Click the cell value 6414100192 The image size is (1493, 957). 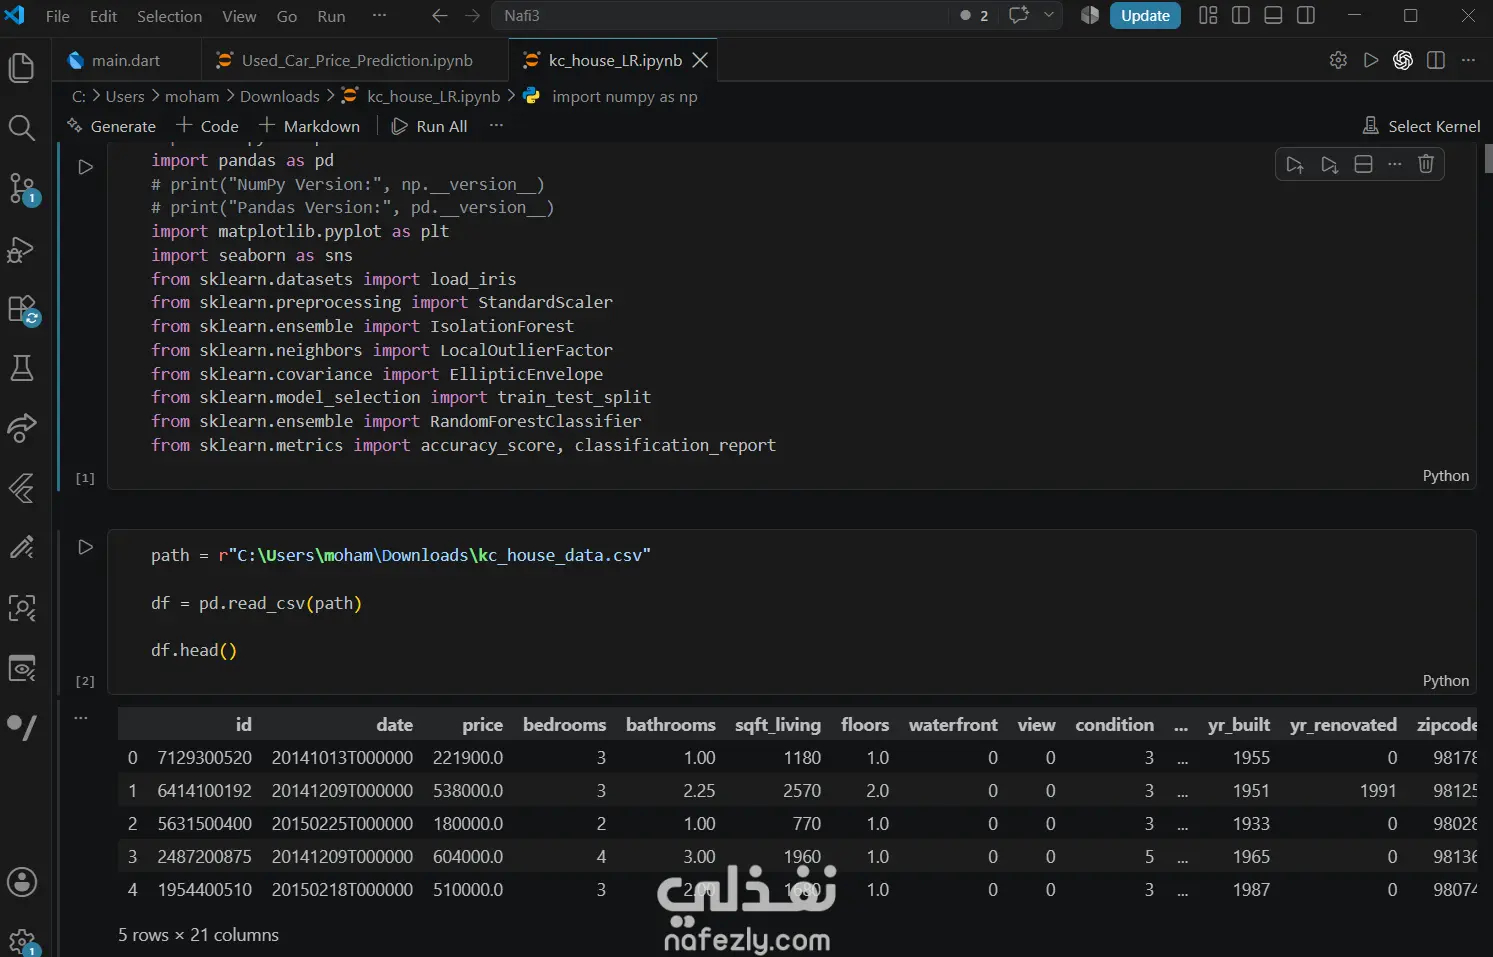(204, 791)
